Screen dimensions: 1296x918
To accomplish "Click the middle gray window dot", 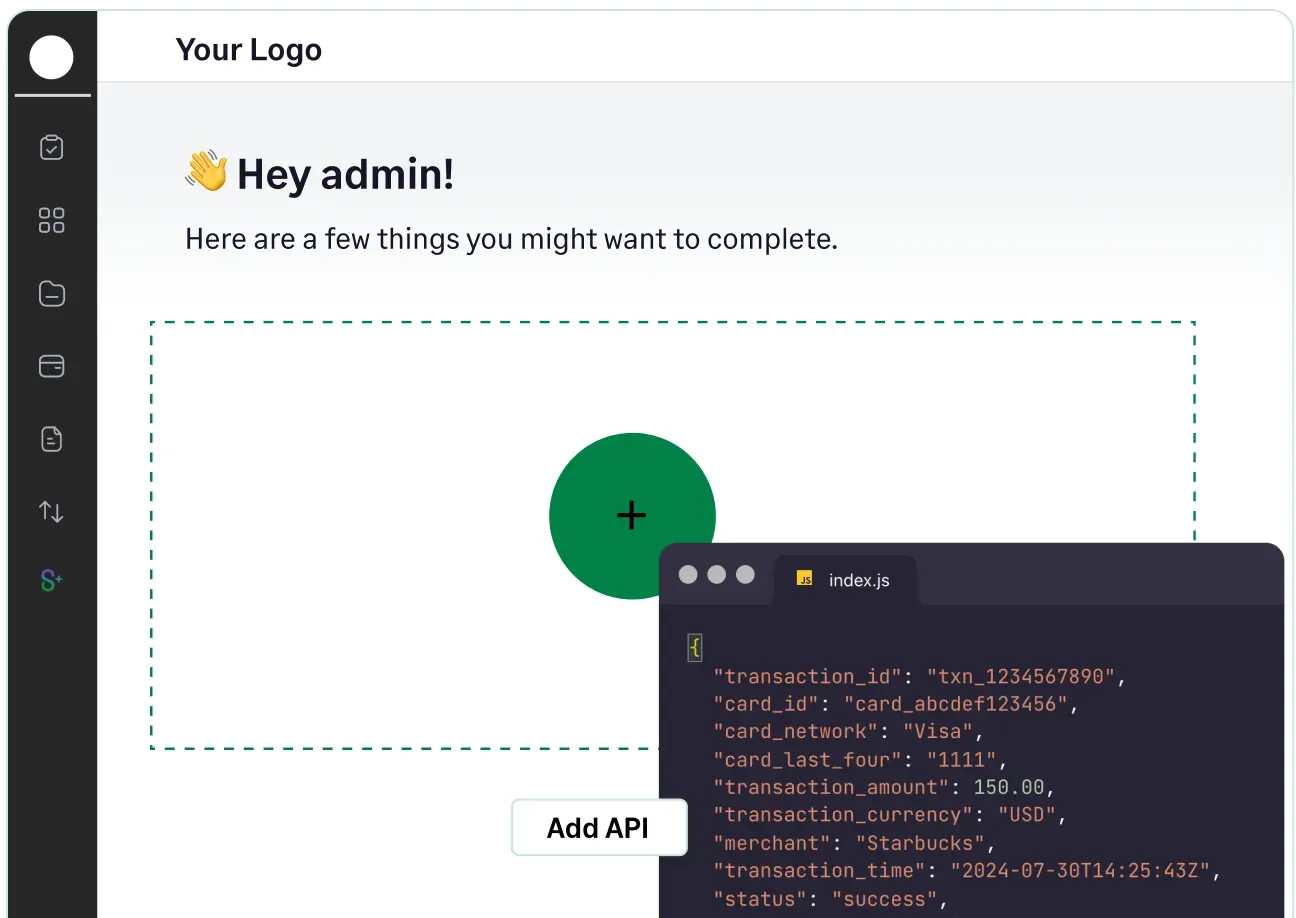I will pos(716,574).
